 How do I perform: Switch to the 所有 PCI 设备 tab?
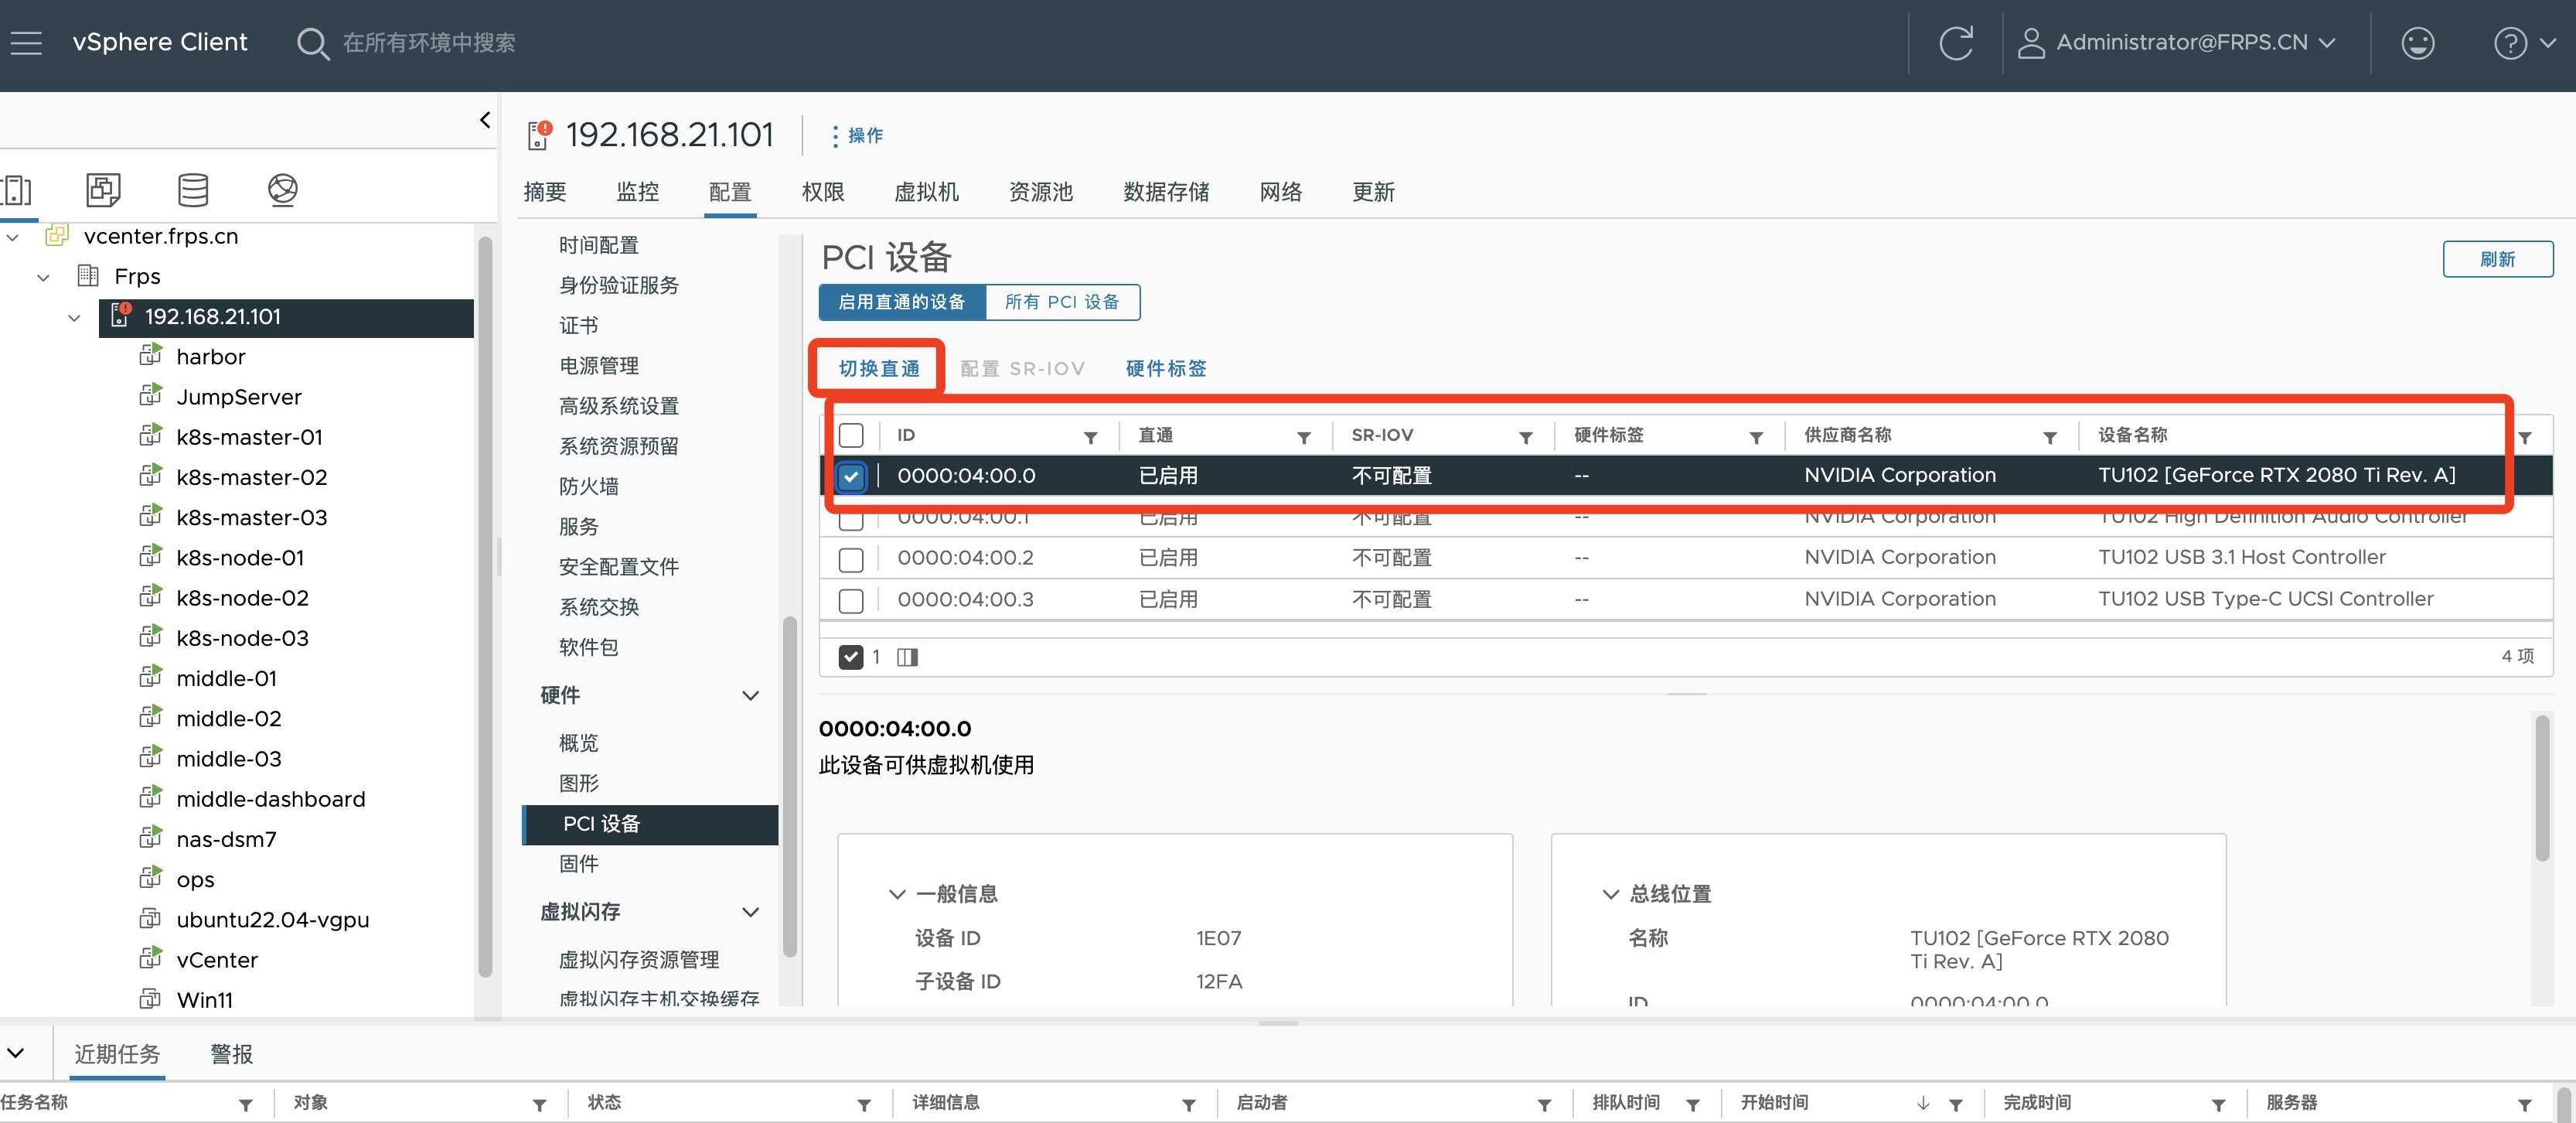pyautogui.click(x=1062, y=302)
